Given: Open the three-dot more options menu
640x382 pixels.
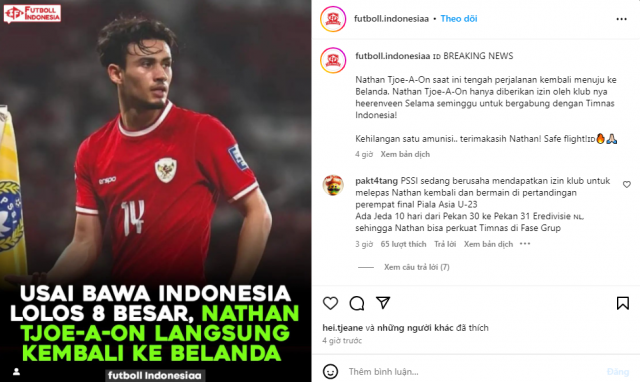Looking at the screenshot, I should [x=621, y=19].
